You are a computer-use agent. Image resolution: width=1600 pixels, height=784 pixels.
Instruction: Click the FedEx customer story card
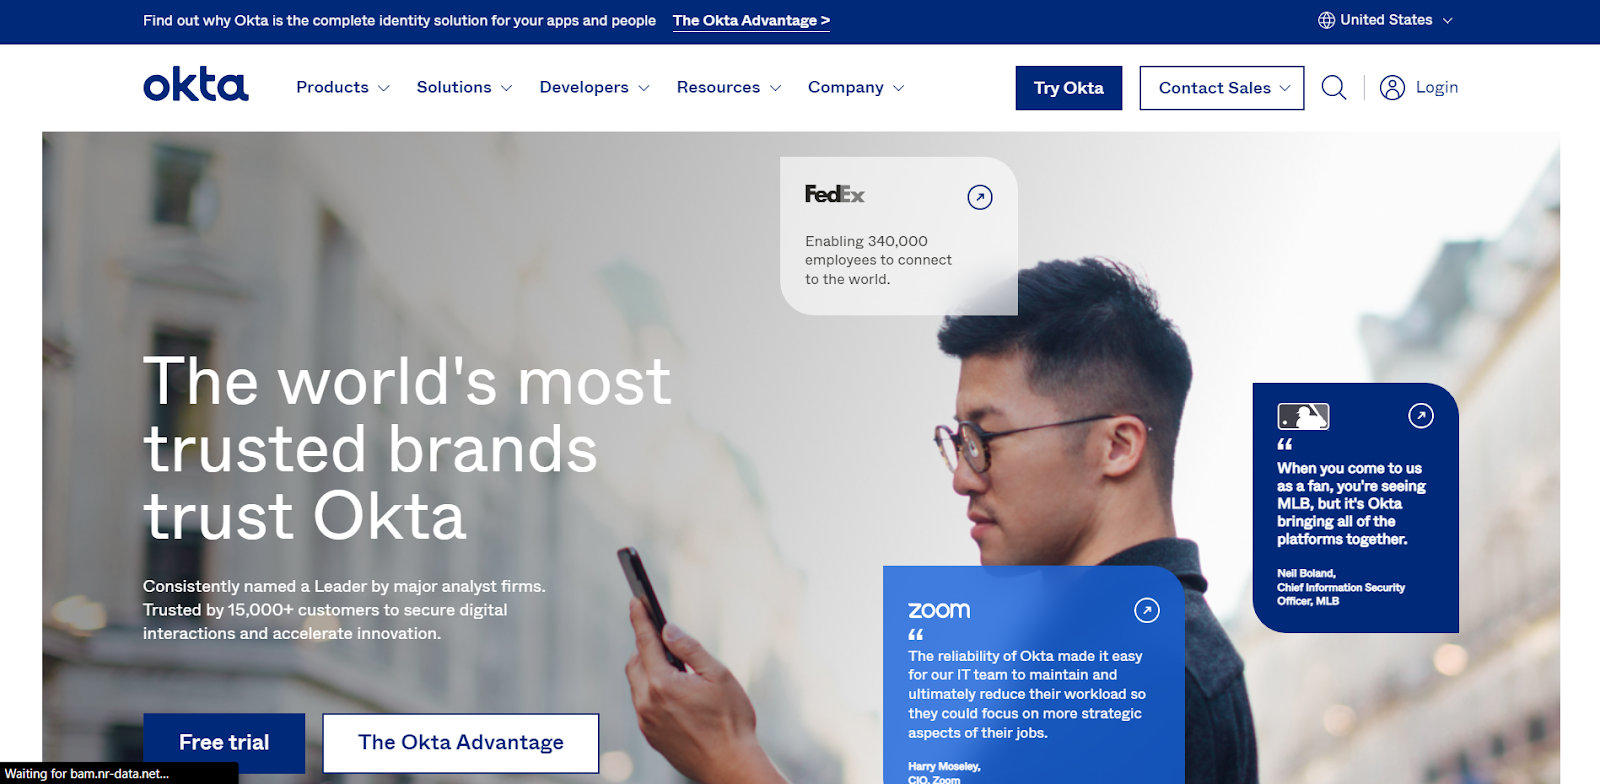tap(899, 236)
